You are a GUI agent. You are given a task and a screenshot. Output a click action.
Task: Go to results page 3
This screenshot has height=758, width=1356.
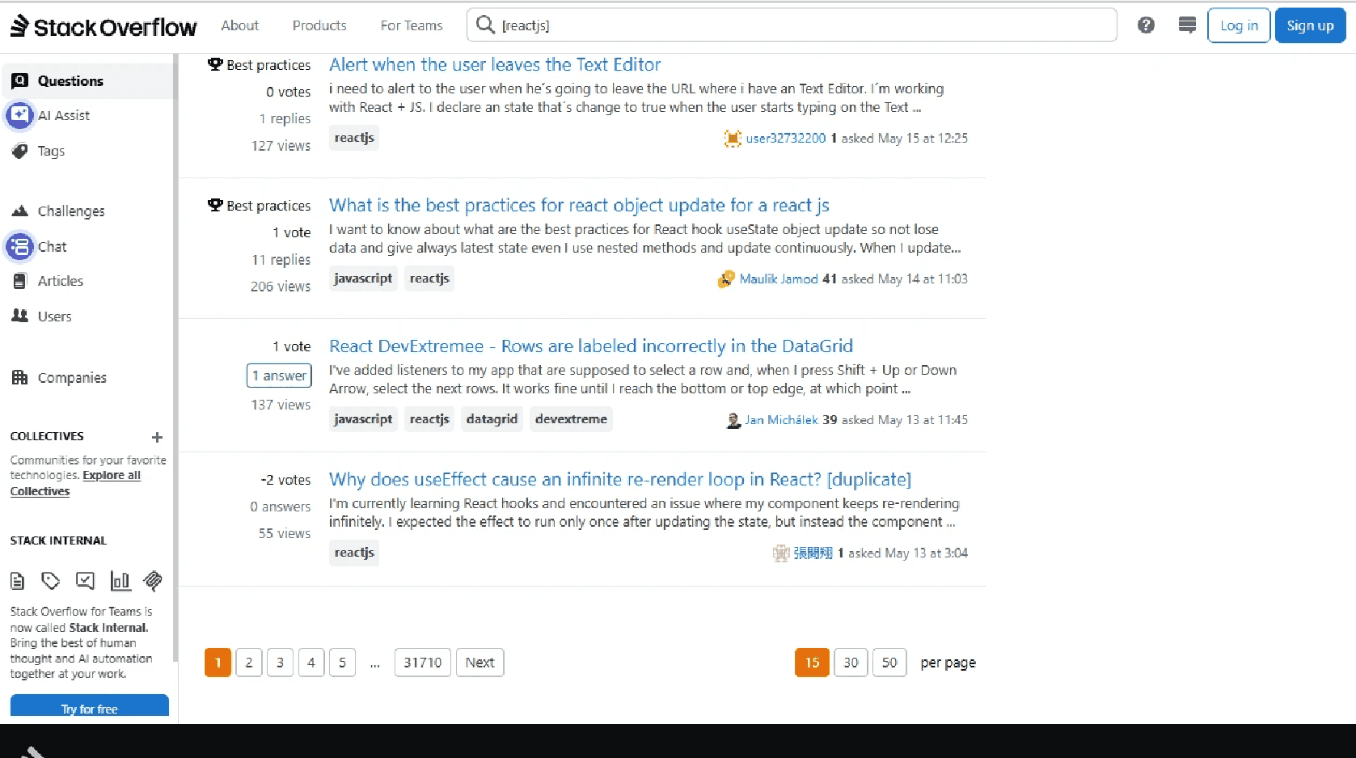(x=280, y=662)
